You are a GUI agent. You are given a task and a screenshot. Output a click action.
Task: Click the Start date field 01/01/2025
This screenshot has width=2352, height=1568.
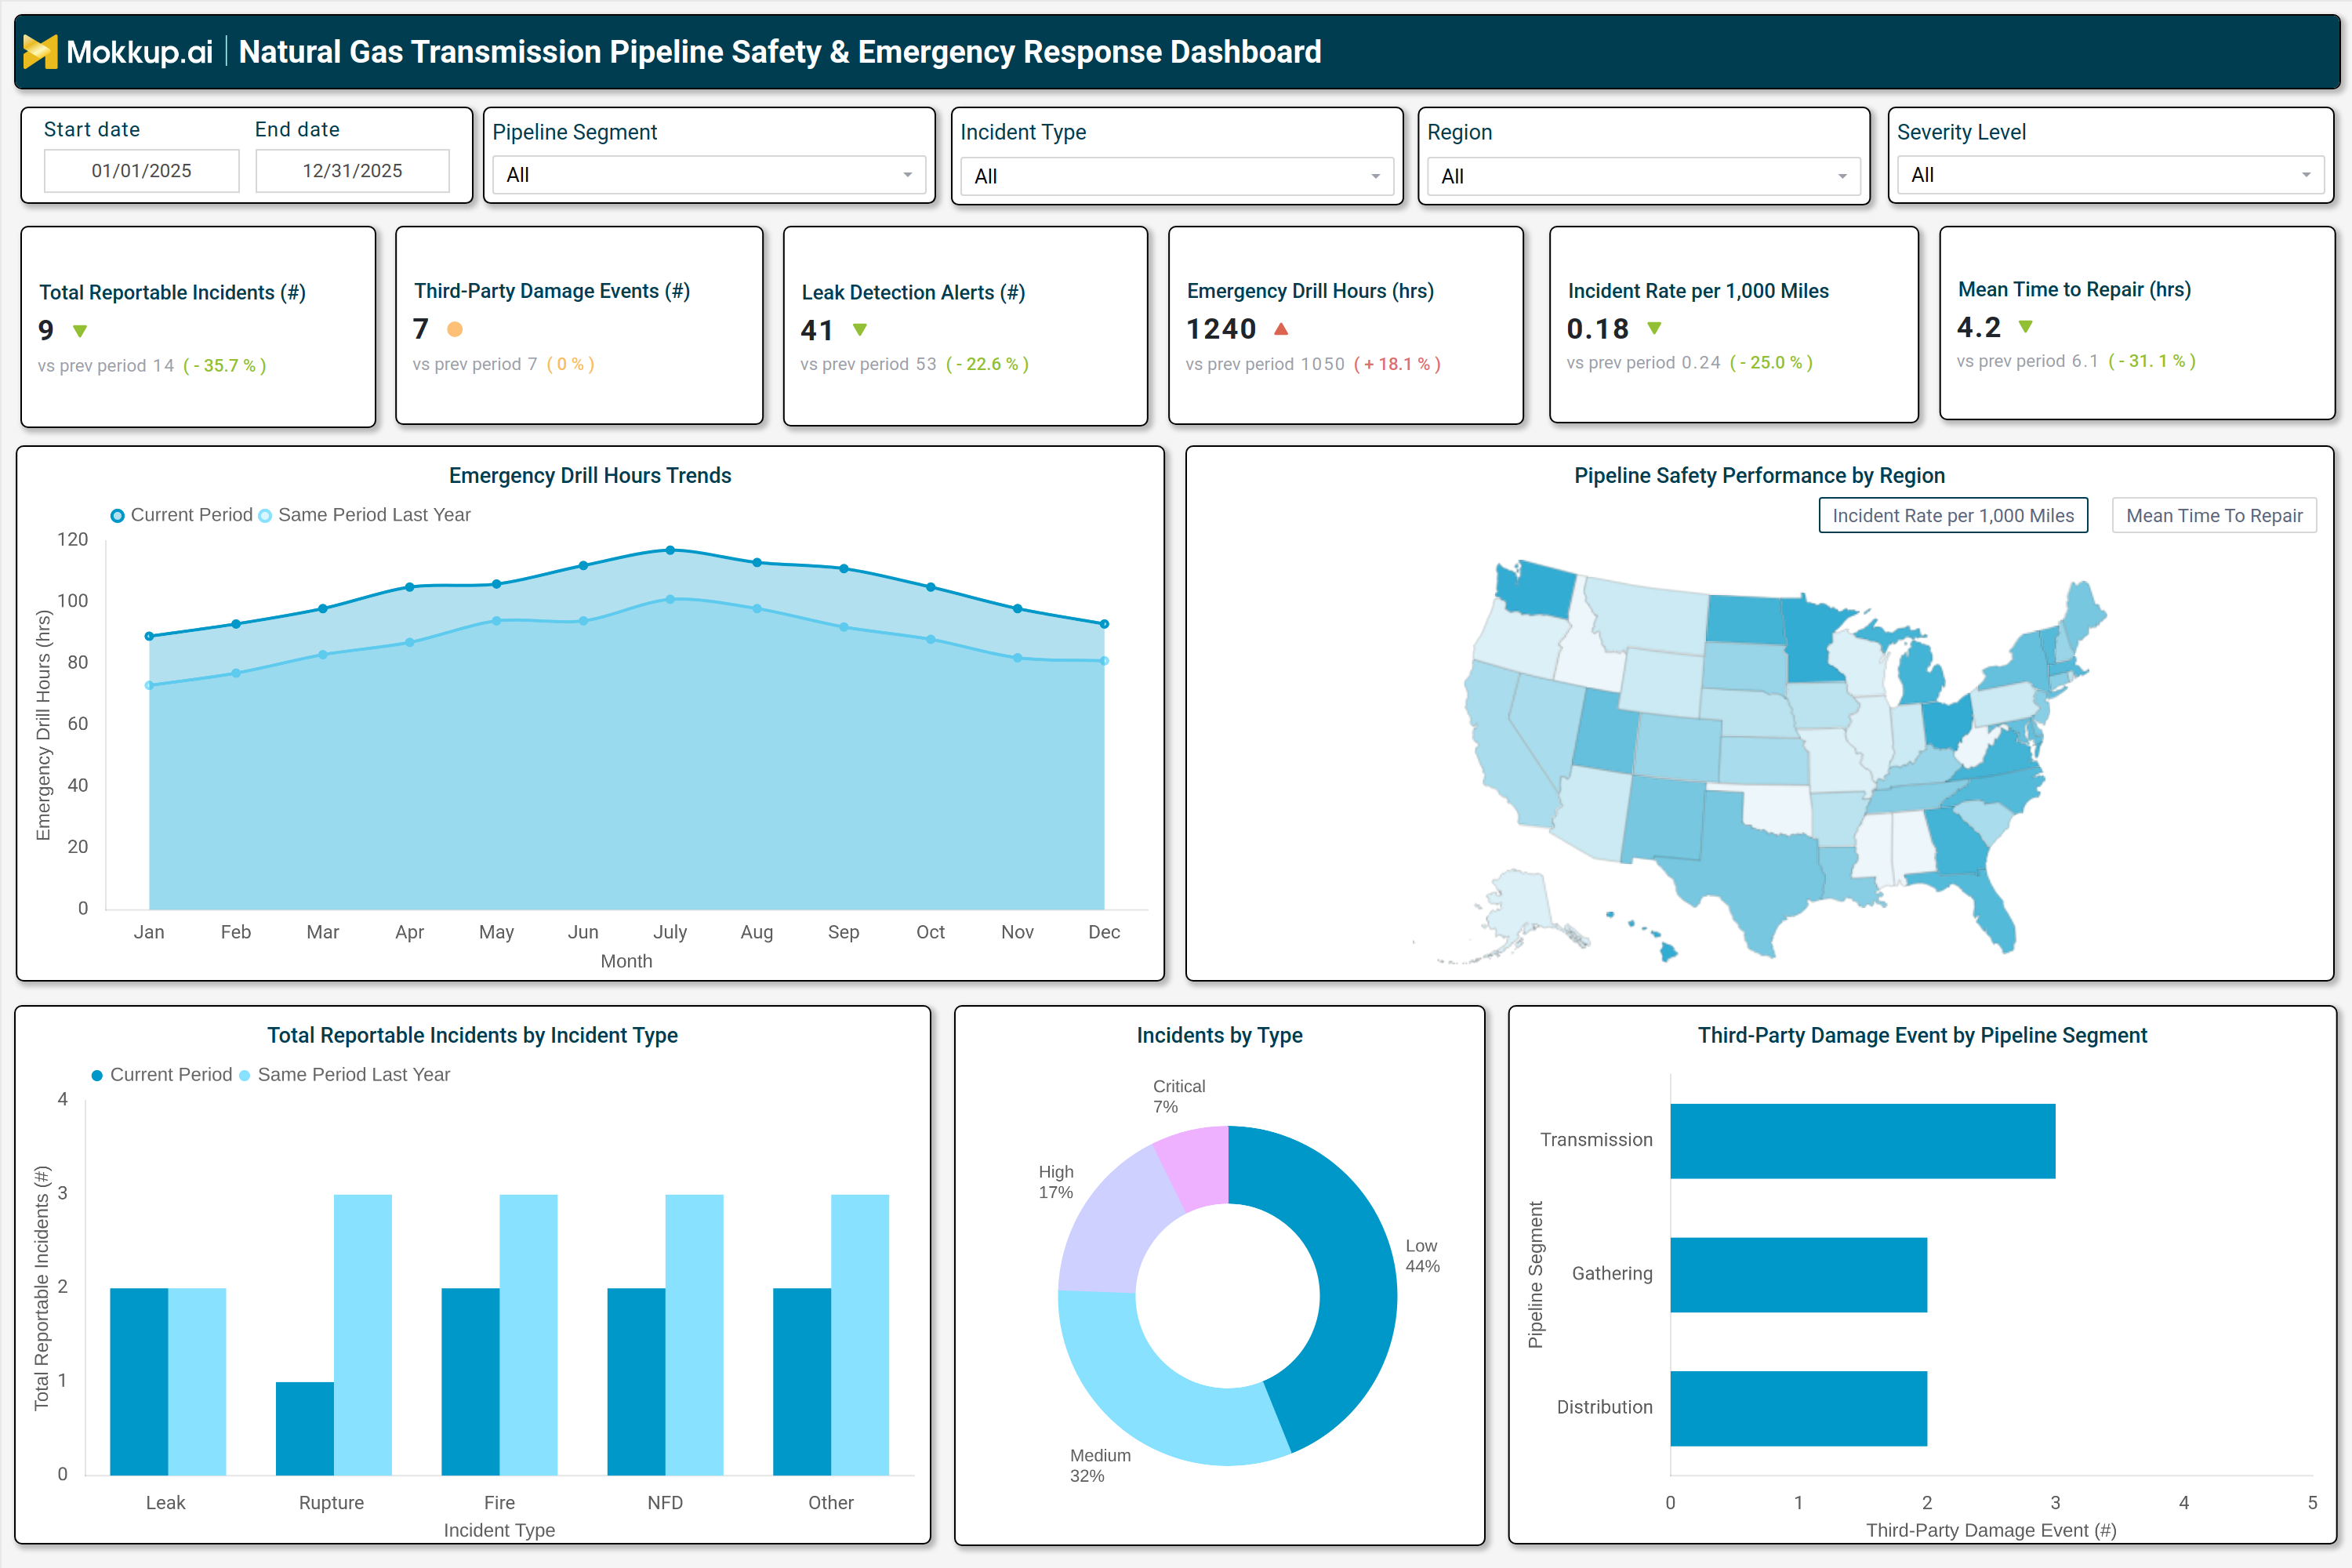point(141,171)
